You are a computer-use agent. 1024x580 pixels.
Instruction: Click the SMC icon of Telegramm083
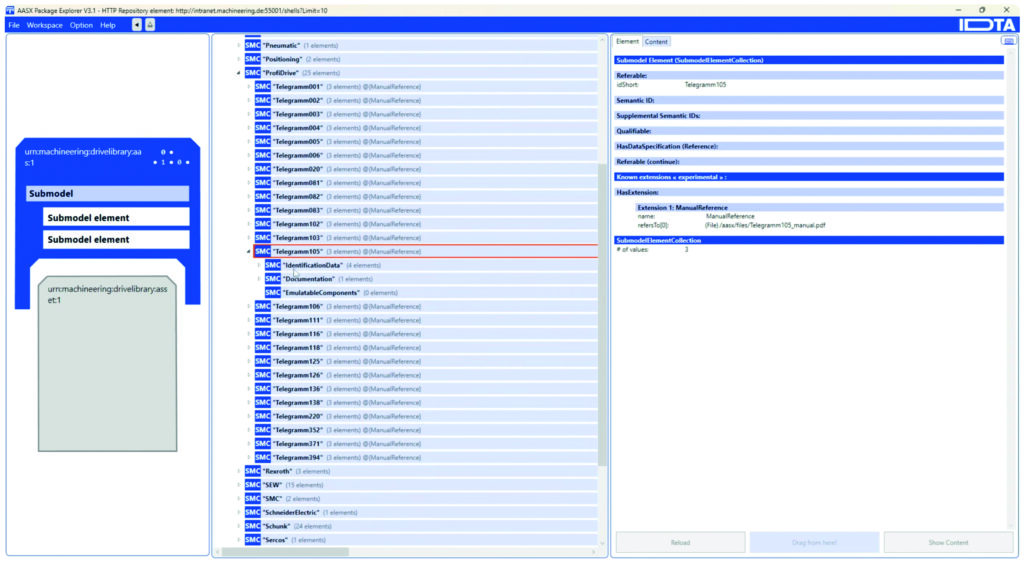coord(263,210)
